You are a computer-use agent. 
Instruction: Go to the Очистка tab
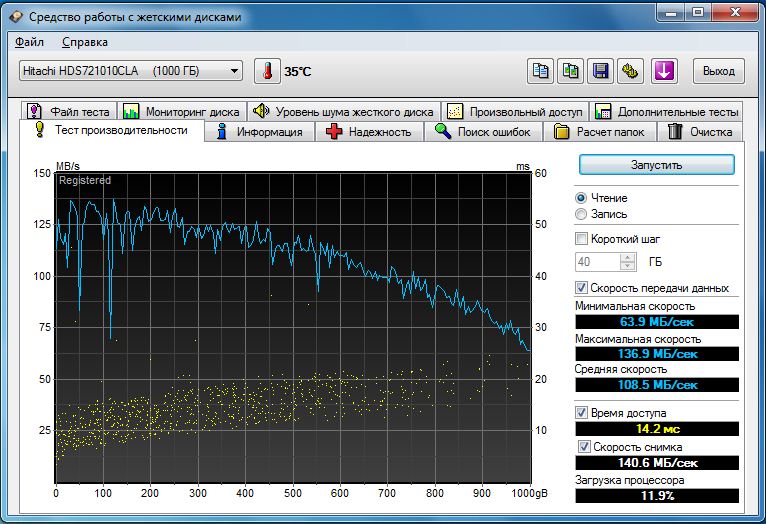point(702,132)
